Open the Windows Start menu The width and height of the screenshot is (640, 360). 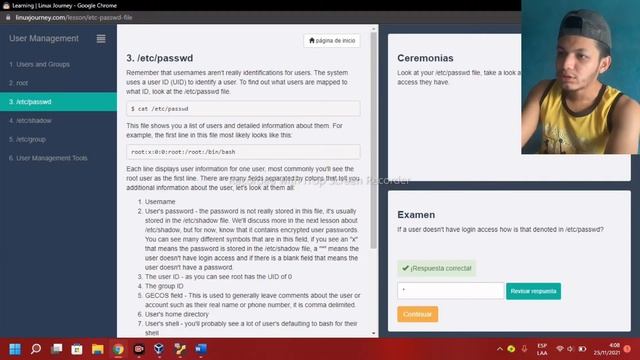pos(15,349)
